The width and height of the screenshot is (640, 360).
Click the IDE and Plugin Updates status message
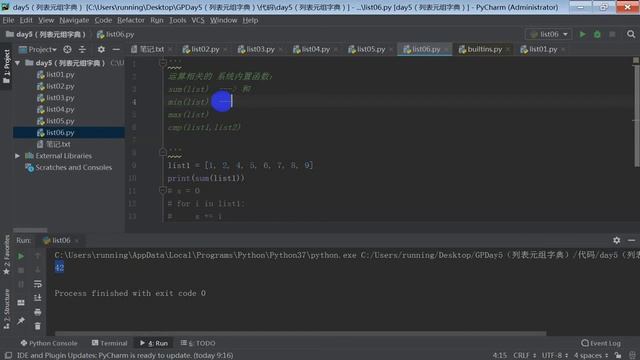click(125, 356)
